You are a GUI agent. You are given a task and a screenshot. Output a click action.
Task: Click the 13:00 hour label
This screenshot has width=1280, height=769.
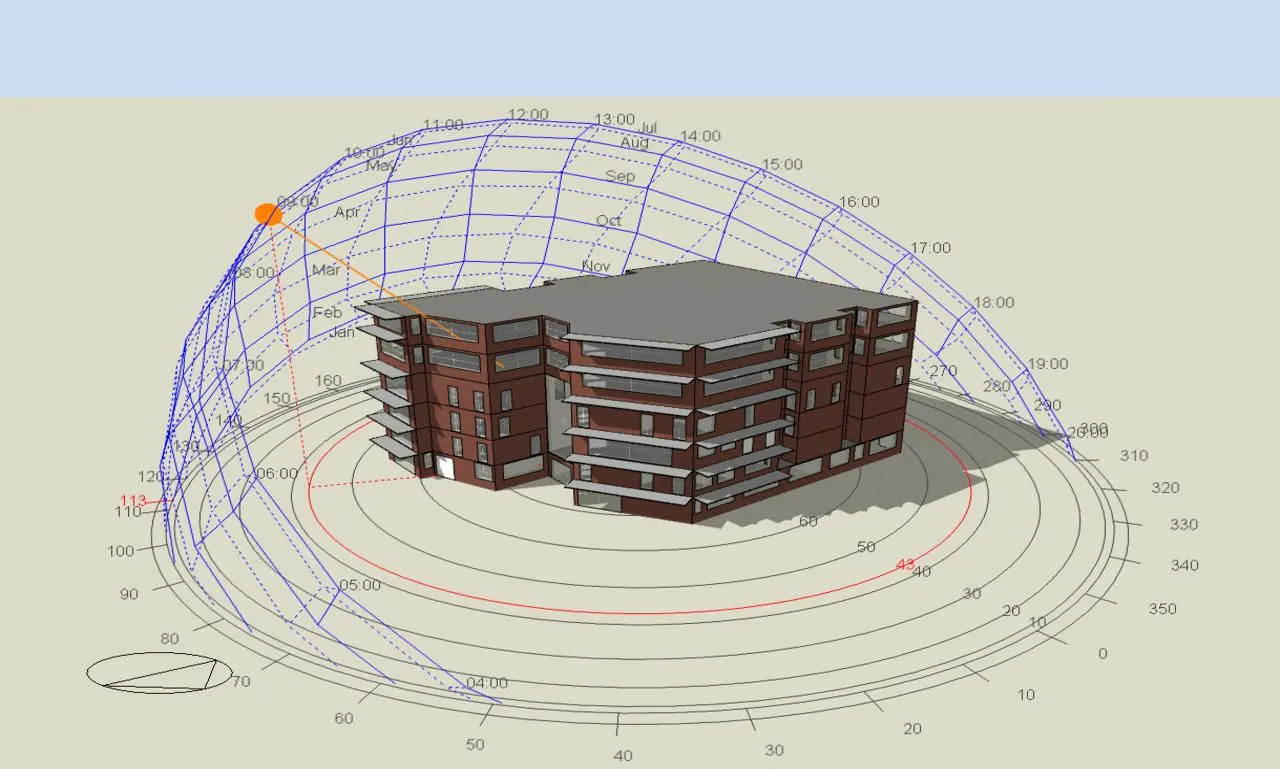pos(615,119)
